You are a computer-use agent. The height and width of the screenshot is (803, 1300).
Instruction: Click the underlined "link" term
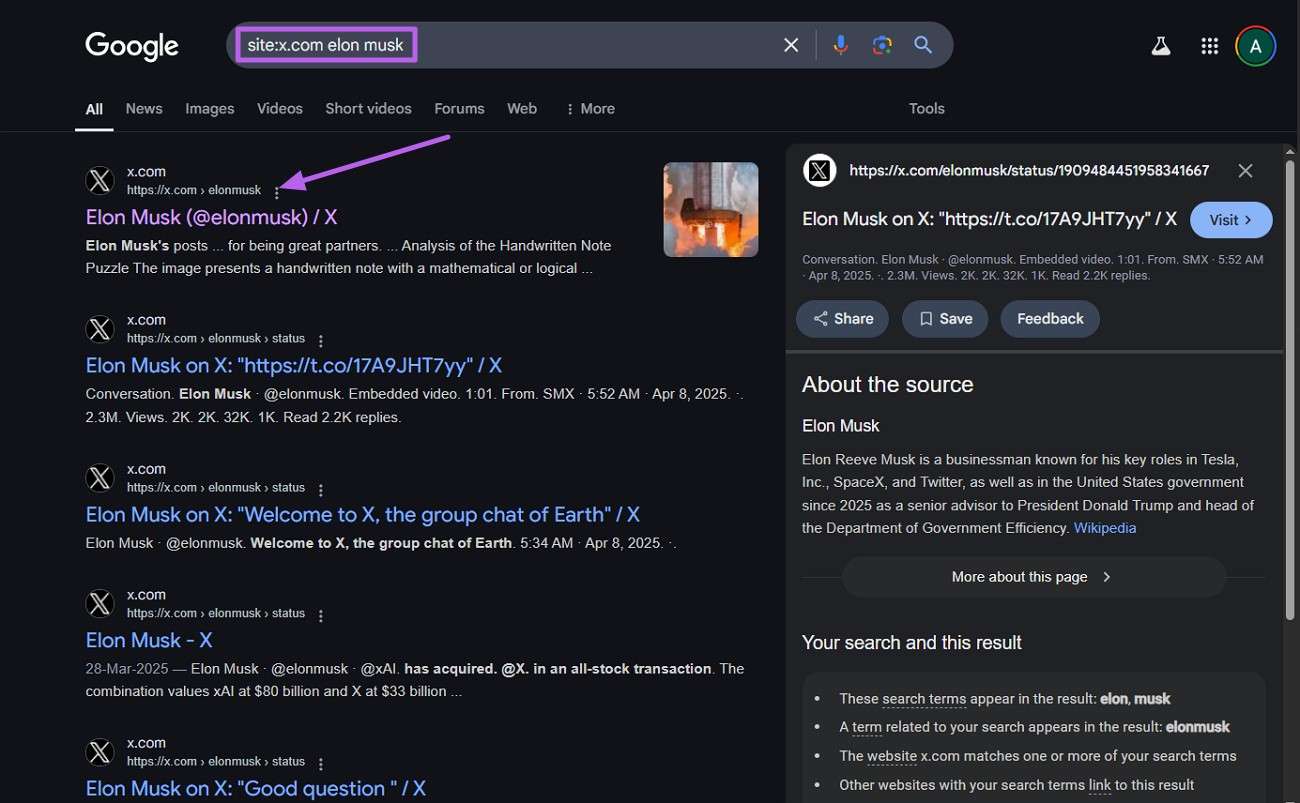pos(1100,785)
